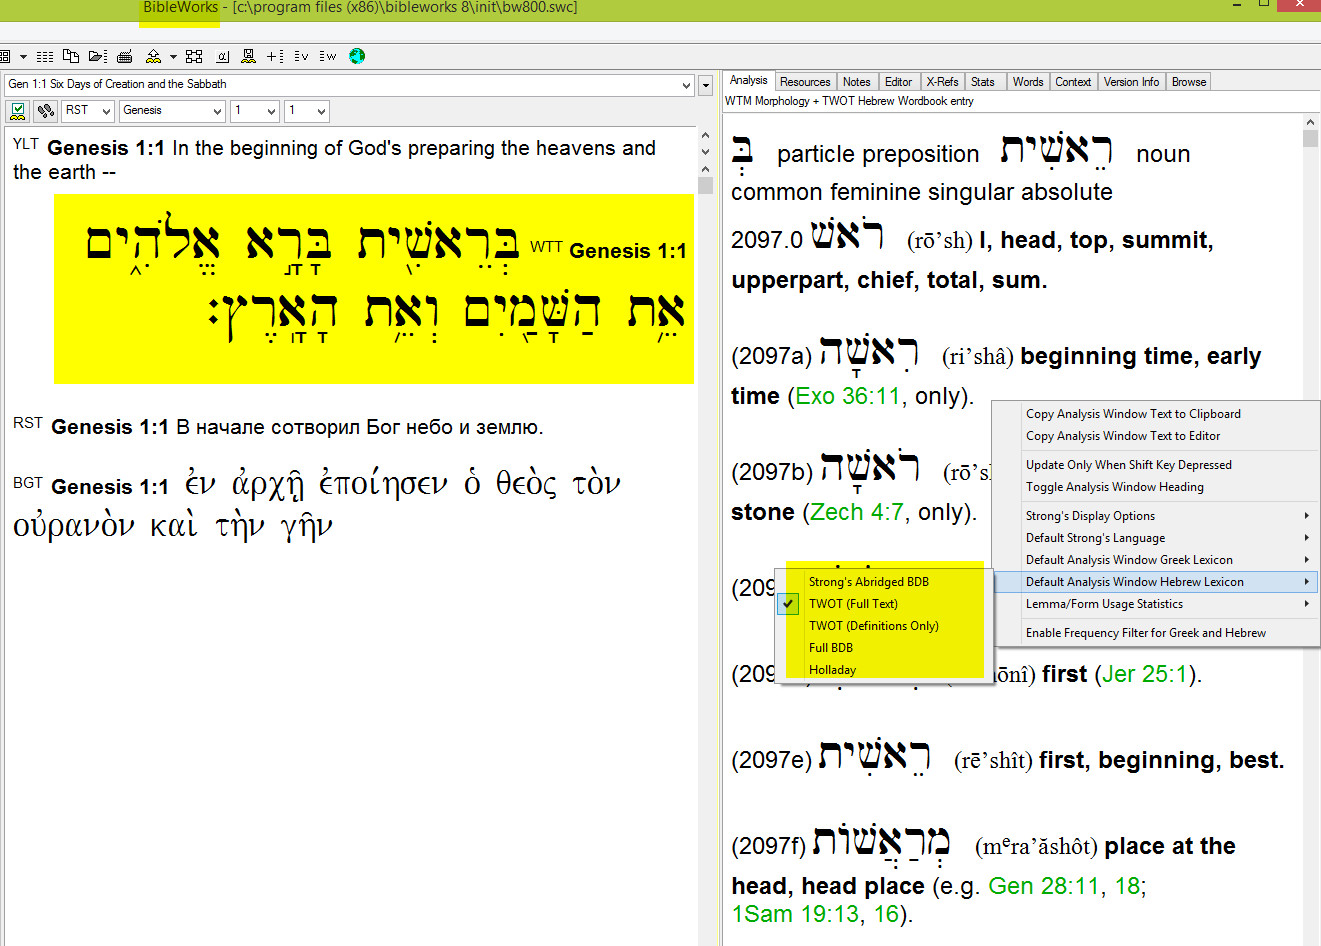Switch to the Analysis tab
Screen dimensions: 1321x946
pos(748,81)
